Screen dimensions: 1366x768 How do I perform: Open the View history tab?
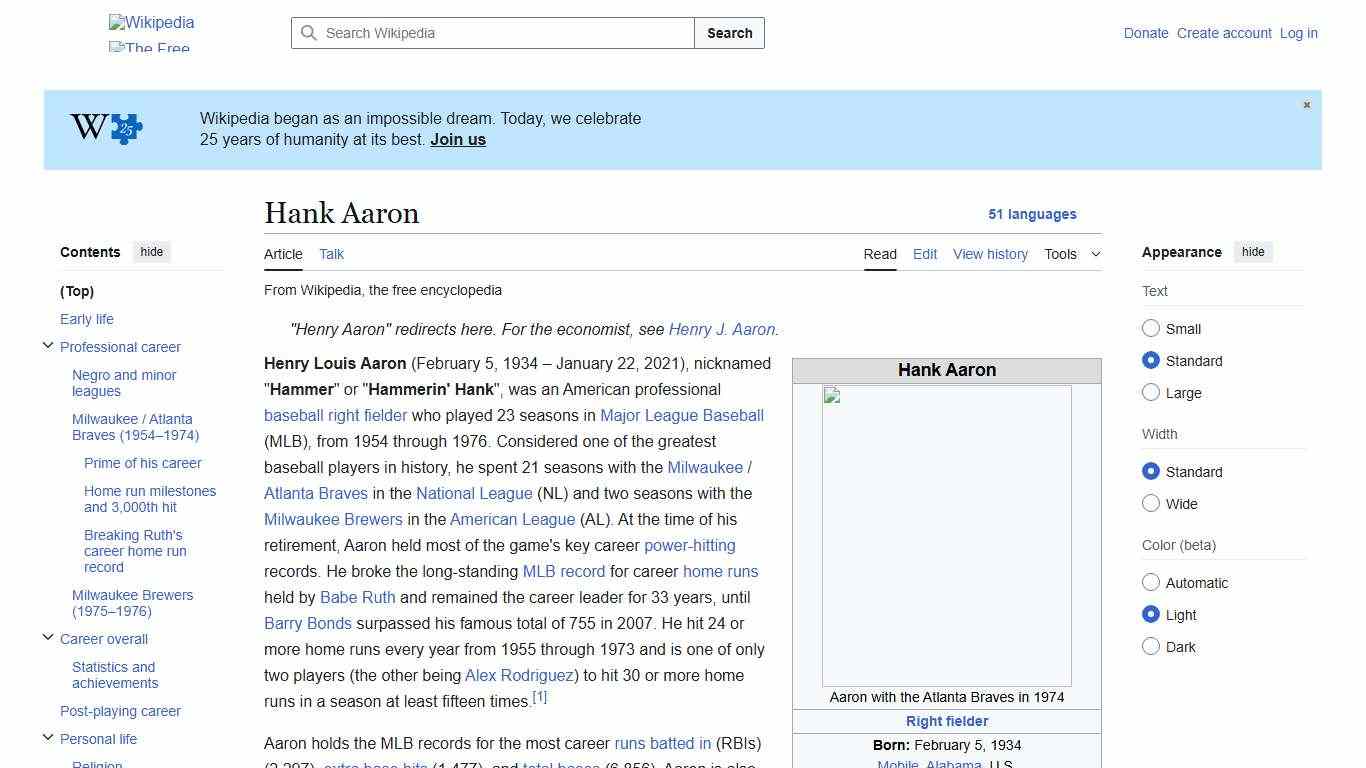[x=990, y=254]
